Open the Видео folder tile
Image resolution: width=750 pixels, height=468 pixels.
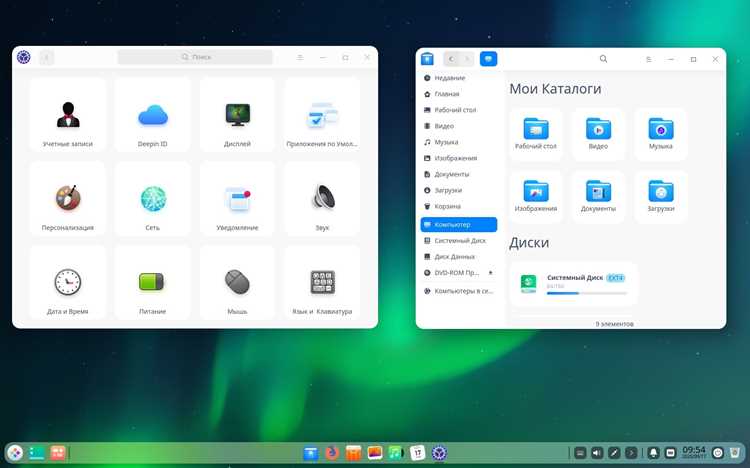[x=598, y=134]
